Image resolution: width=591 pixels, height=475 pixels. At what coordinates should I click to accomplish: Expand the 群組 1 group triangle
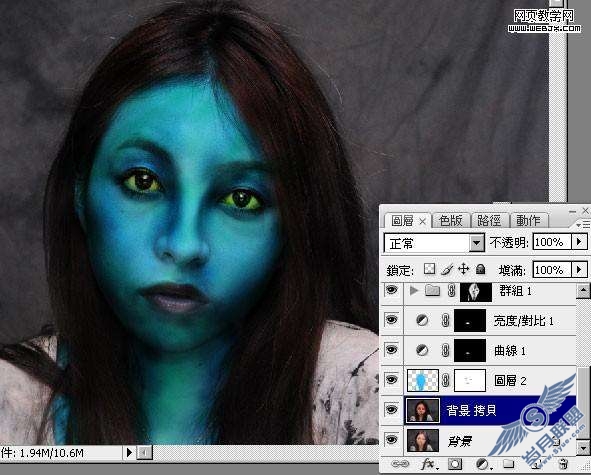coord(414,290)
